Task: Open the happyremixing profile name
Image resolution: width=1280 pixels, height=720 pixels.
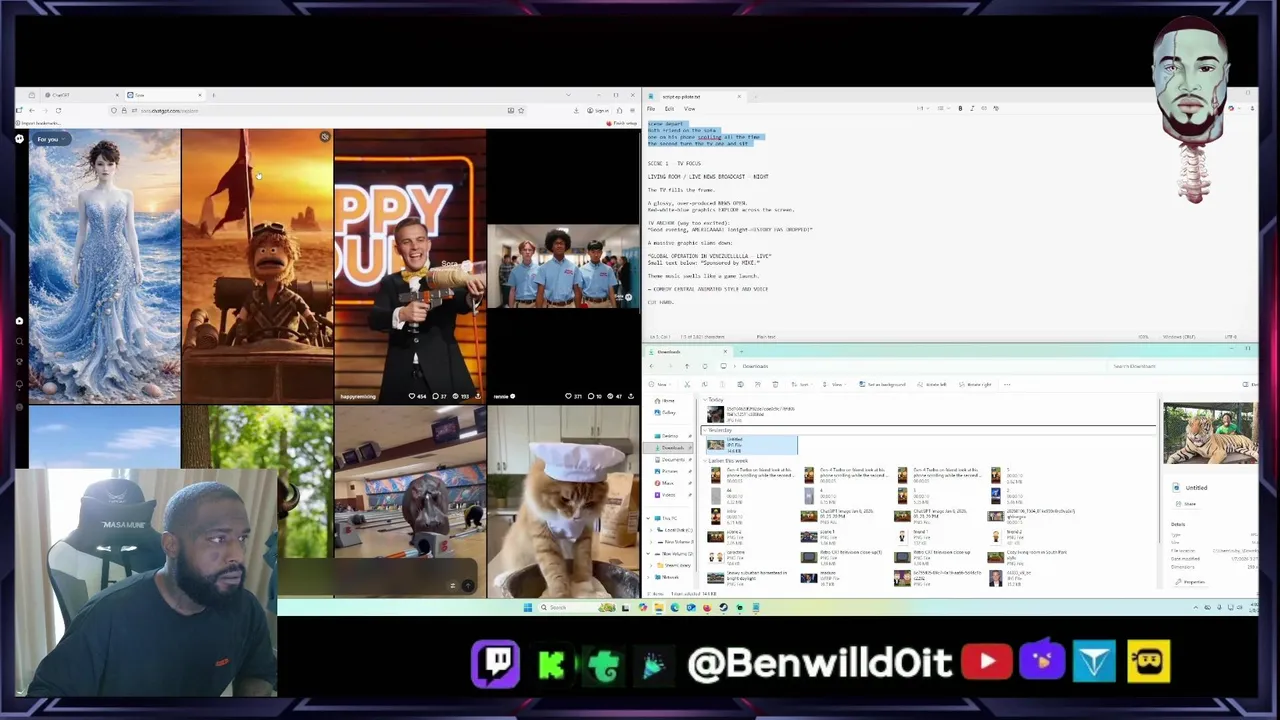Action: 358,396
